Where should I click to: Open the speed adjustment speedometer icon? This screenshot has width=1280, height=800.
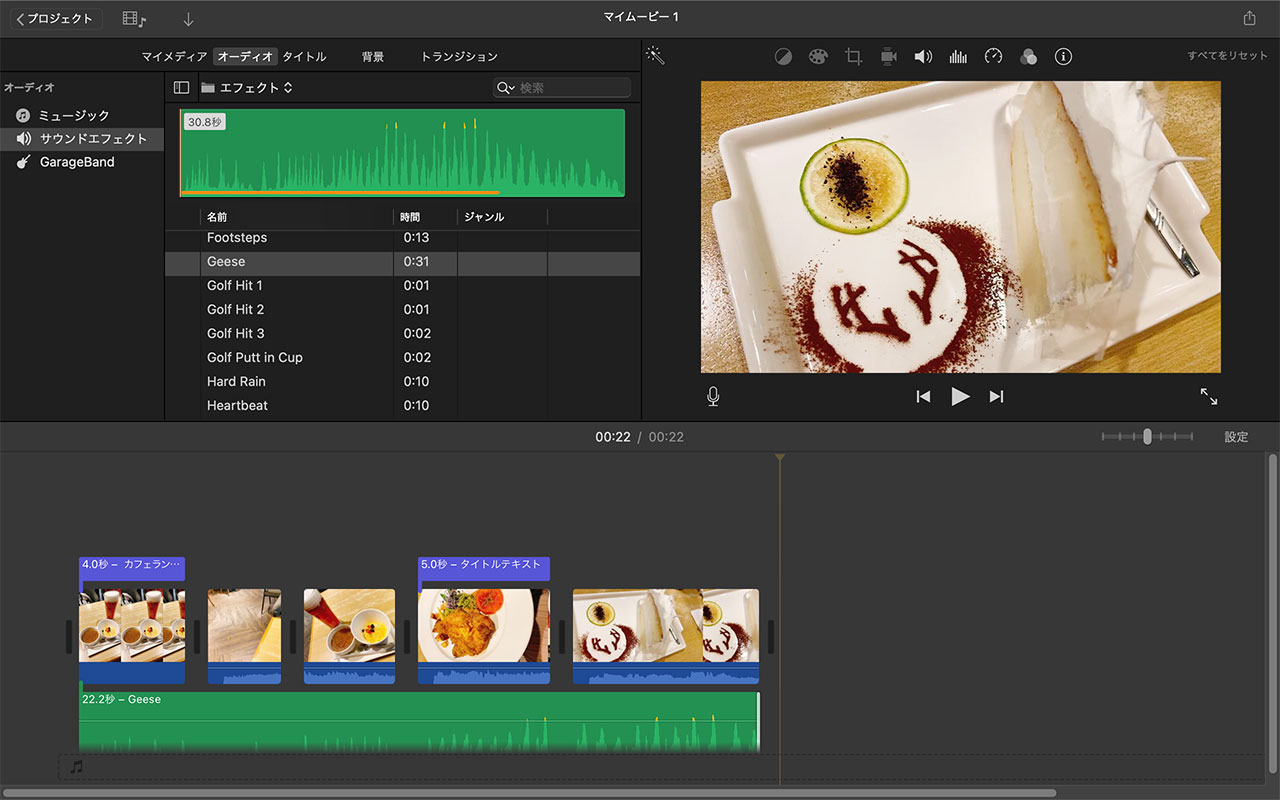click(993, 57)
